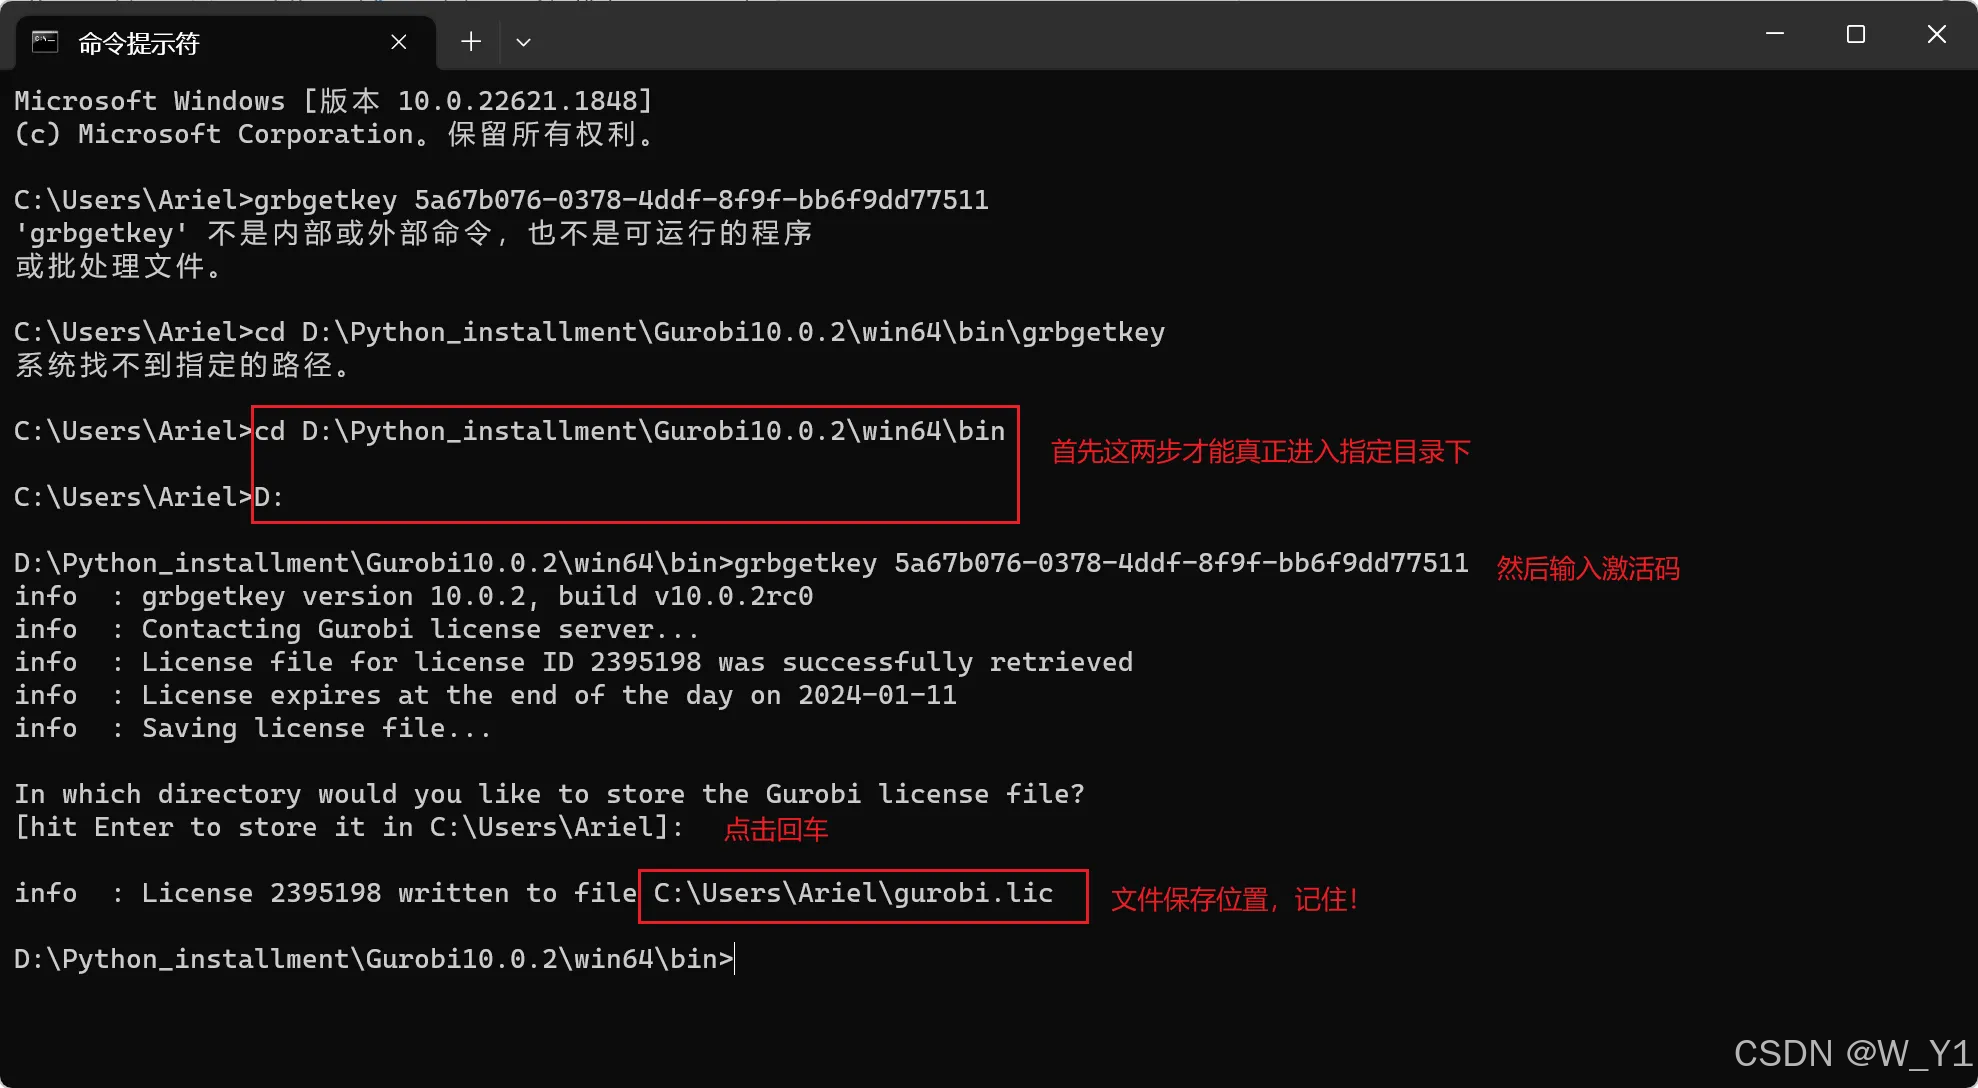Click the C:\Users\Ariel\gurobi.lic file path

tap(852, 893)
